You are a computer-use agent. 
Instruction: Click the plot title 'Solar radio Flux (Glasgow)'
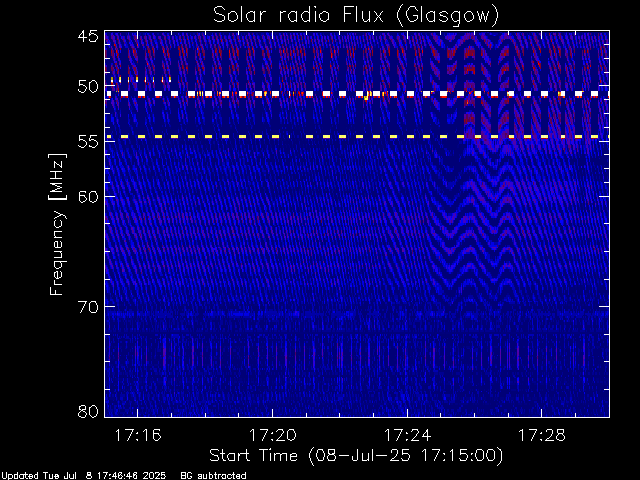(356, 16)
